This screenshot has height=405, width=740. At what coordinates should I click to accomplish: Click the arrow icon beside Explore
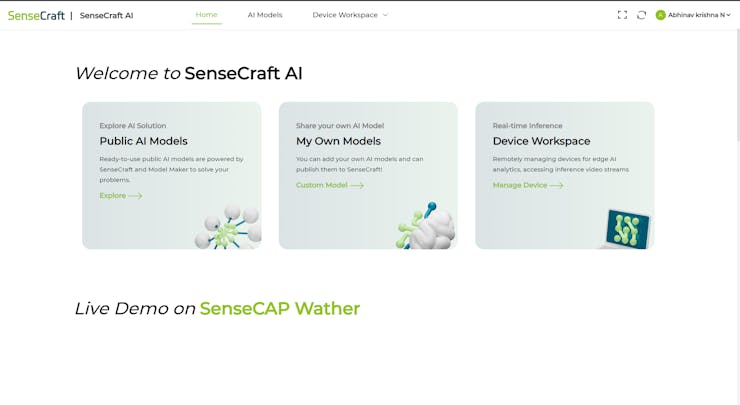point(135,196)
